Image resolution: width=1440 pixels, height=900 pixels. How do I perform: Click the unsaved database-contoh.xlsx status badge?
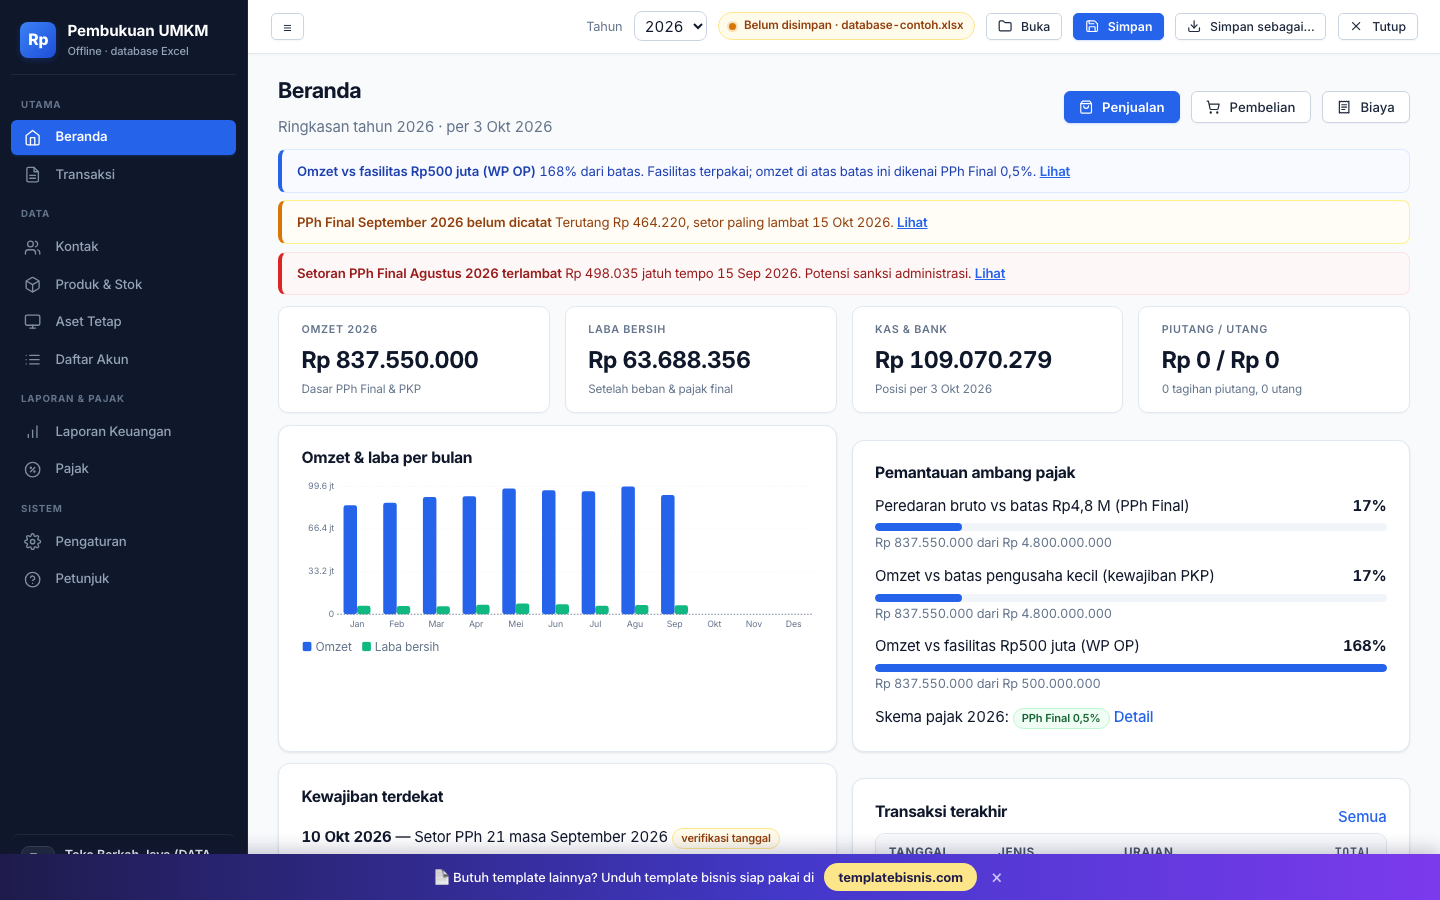tap(846, 26)
